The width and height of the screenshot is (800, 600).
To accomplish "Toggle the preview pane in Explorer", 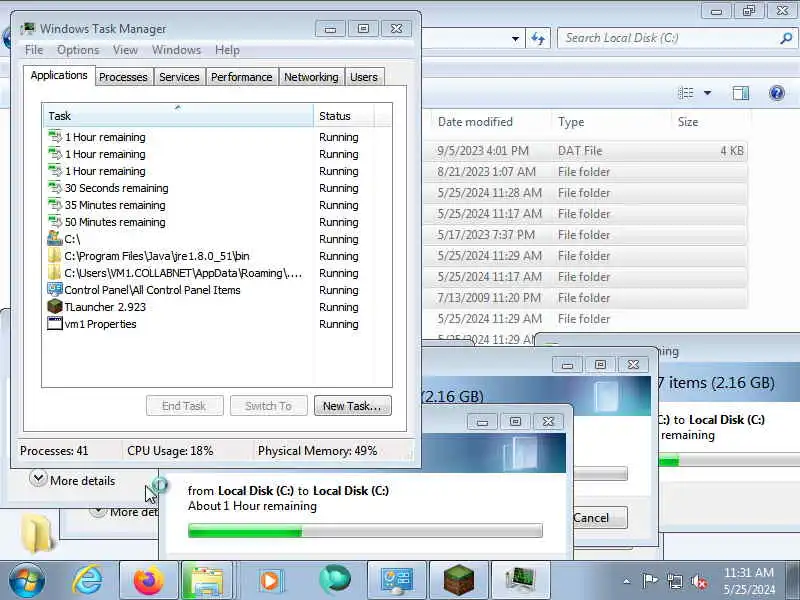I will (740, 93).
